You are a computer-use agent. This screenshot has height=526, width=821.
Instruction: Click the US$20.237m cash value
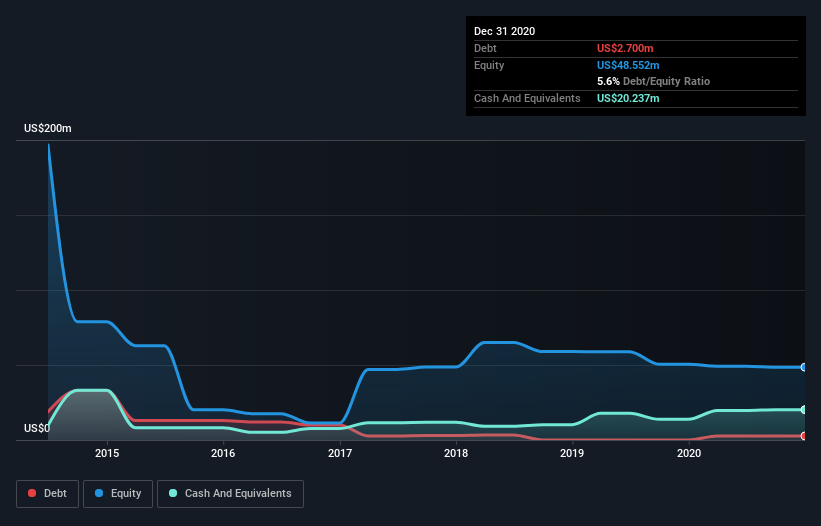[628, 98]
